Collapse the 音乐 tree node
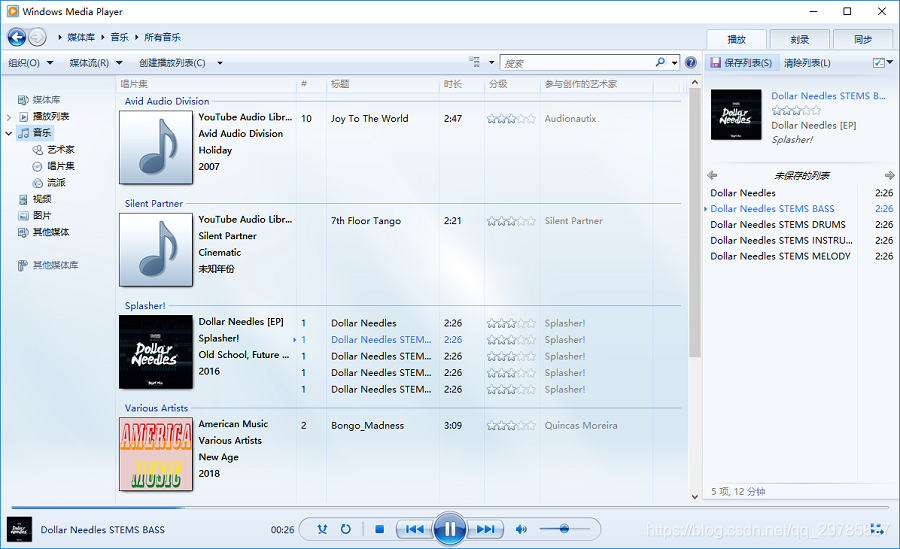This screenshot has height=549, width=900. click(9, 133)
